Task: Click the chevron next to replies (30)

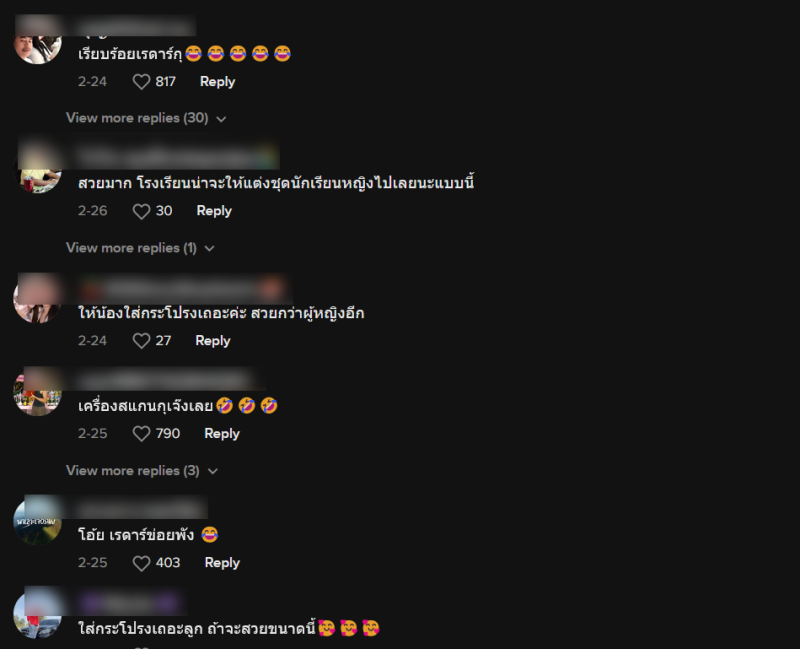Action: (x=221, y=119)
